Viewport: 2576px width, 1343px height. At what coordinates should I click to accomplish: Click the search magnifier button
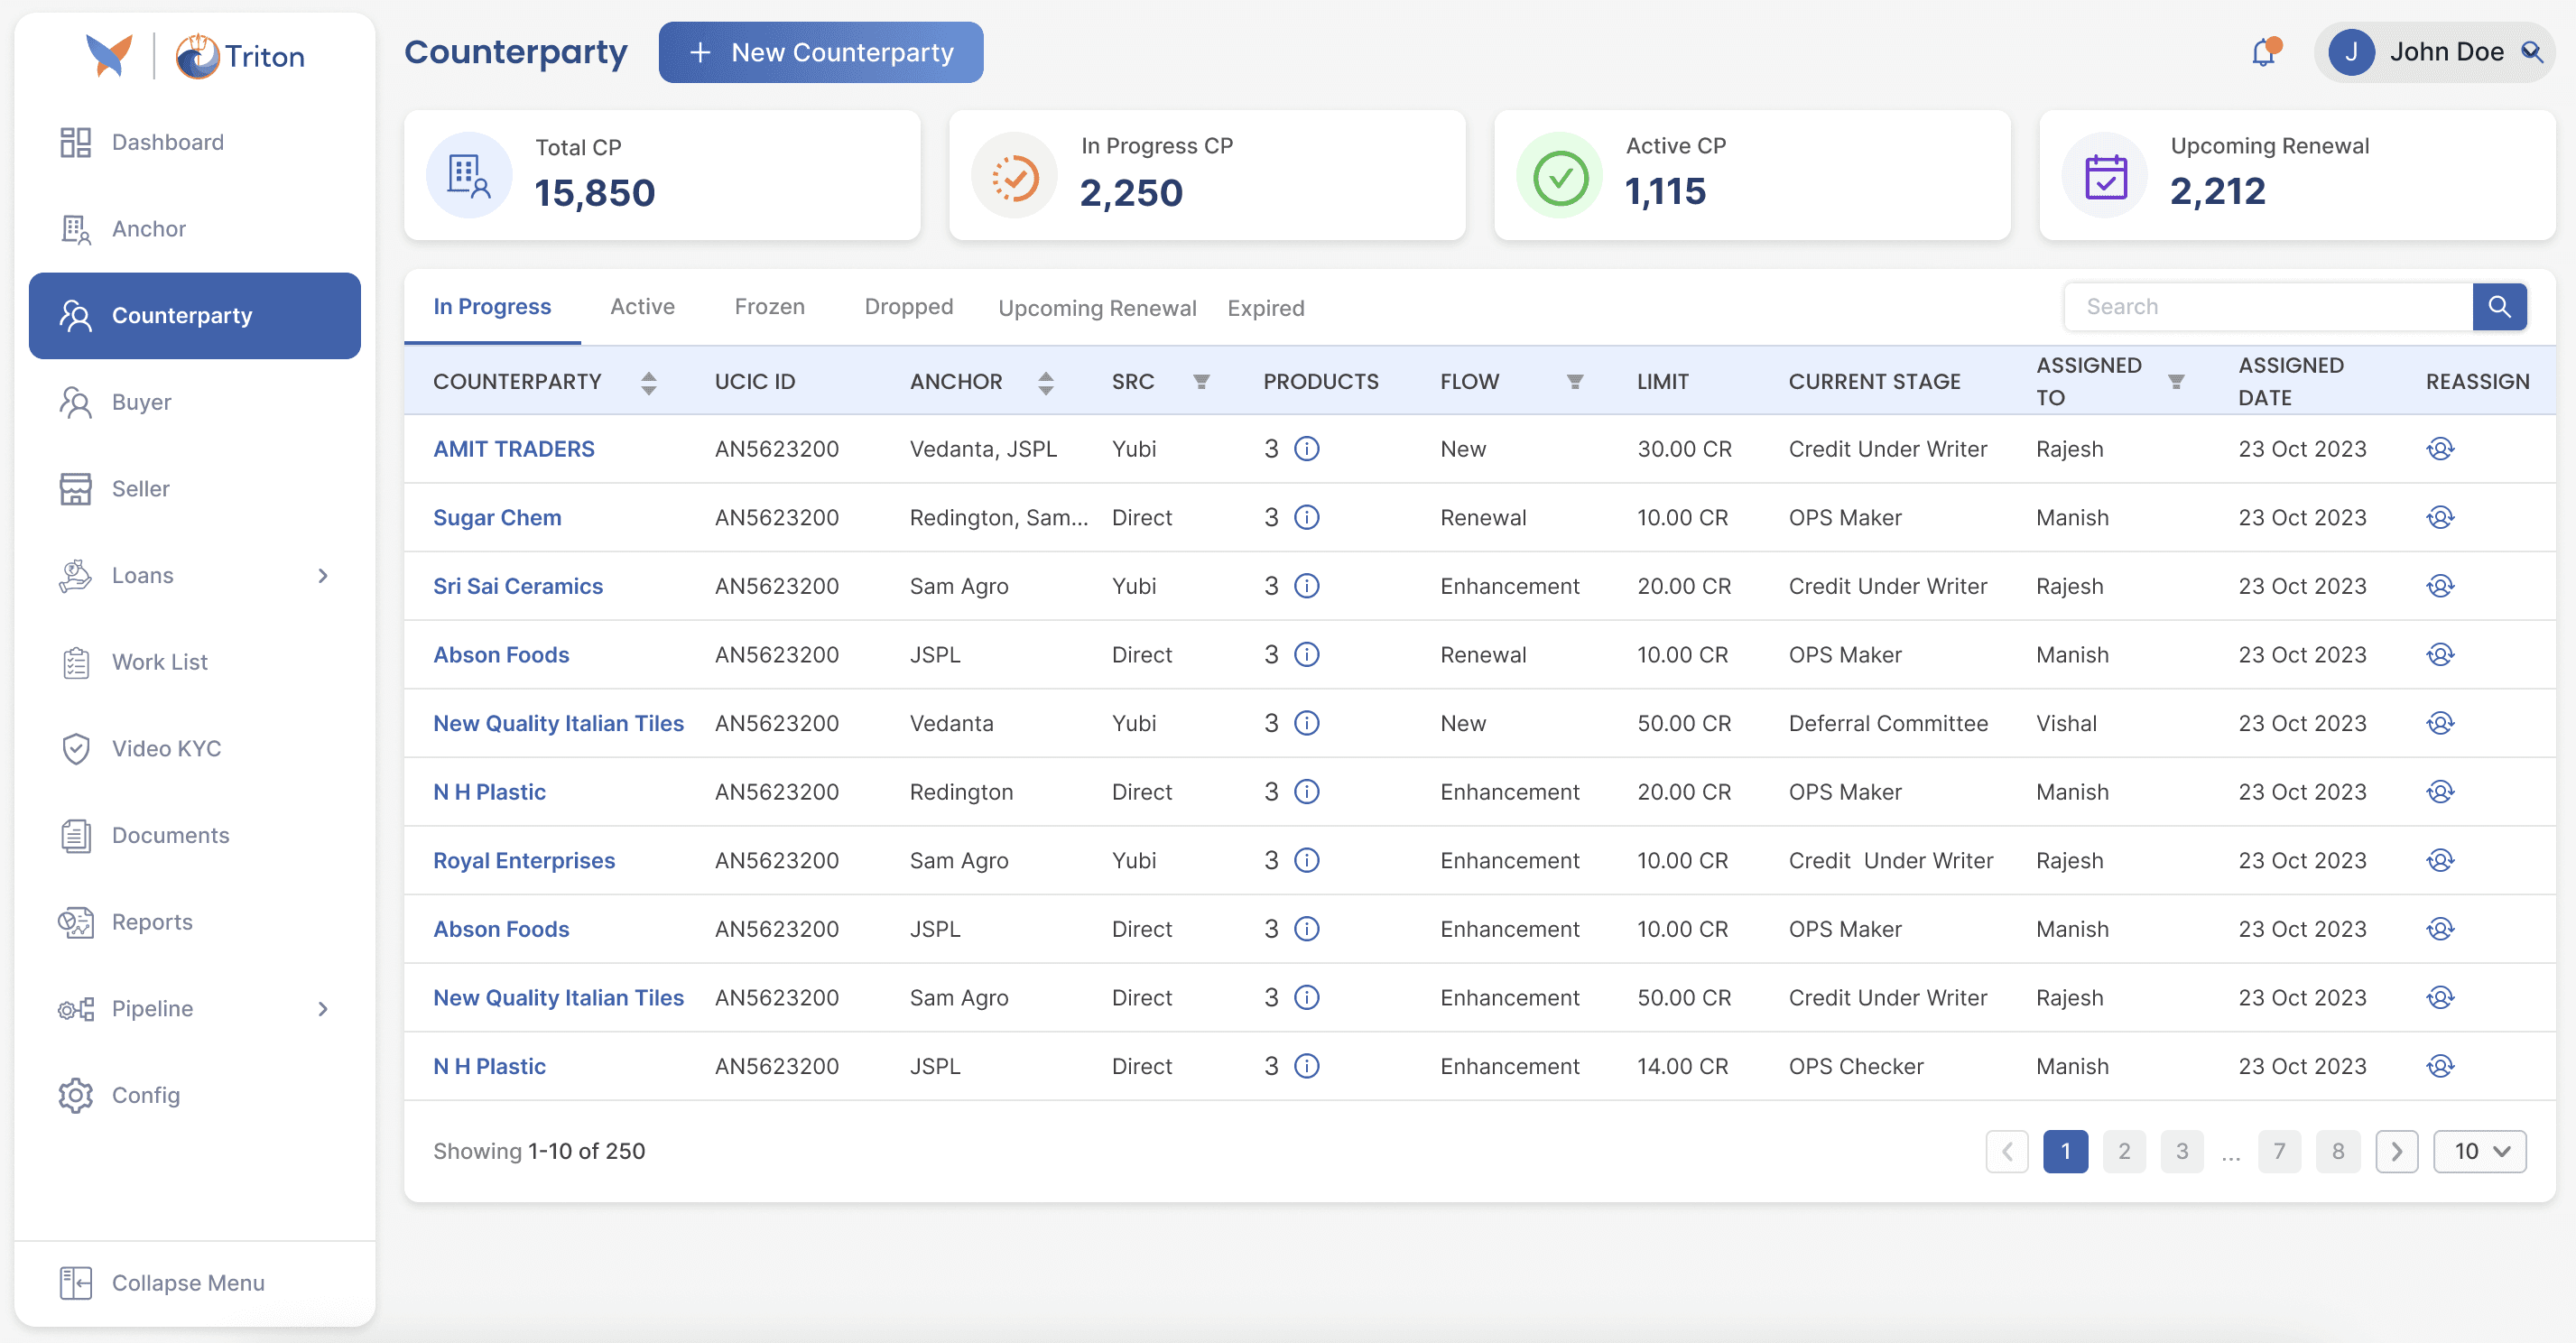pyautogui.click(x=2498, y=307)
